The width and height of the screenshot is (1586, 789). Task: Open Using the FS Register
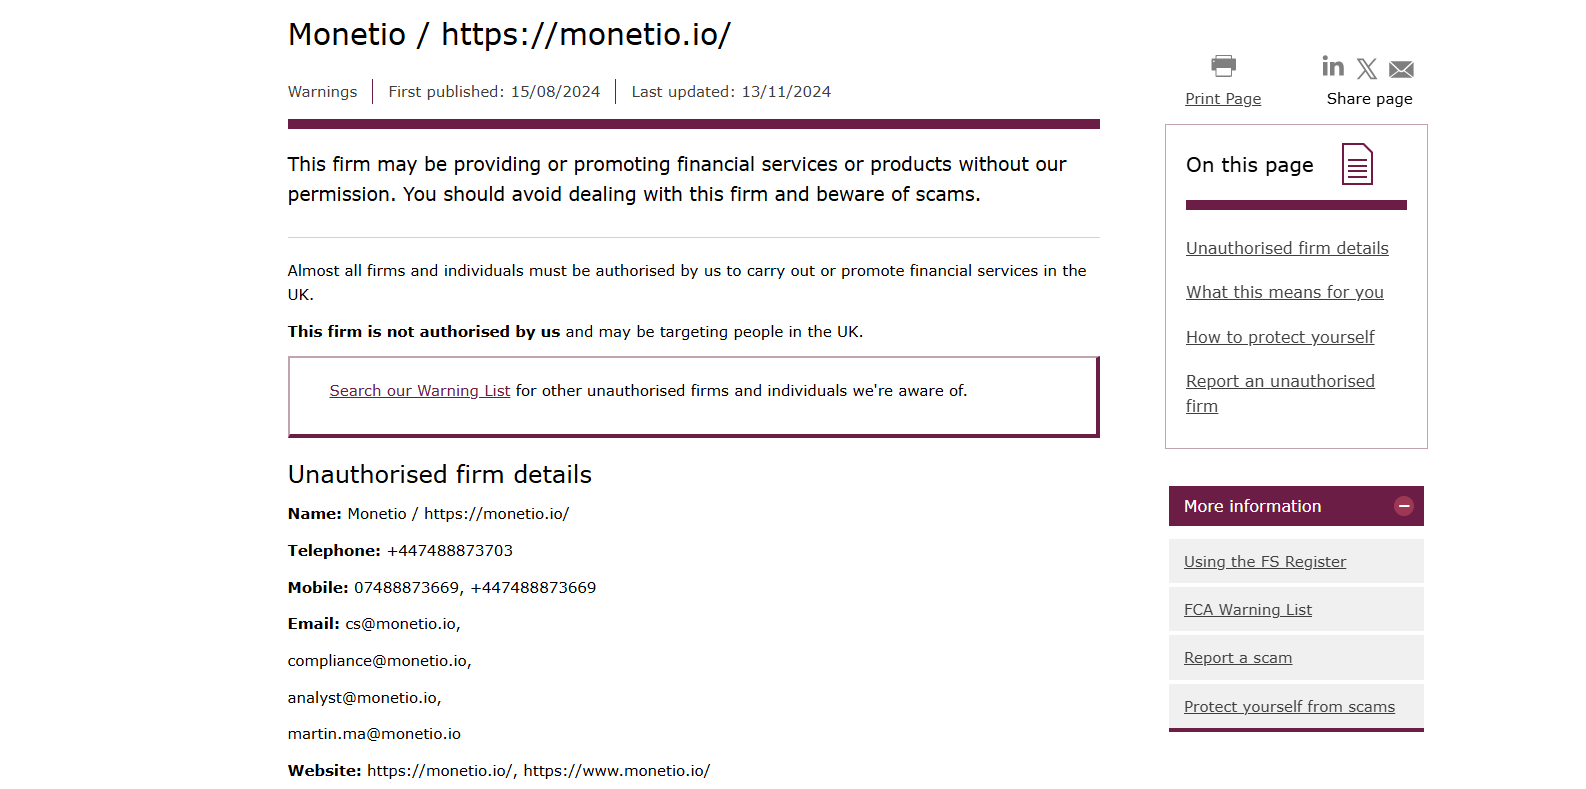point(1264,561)
